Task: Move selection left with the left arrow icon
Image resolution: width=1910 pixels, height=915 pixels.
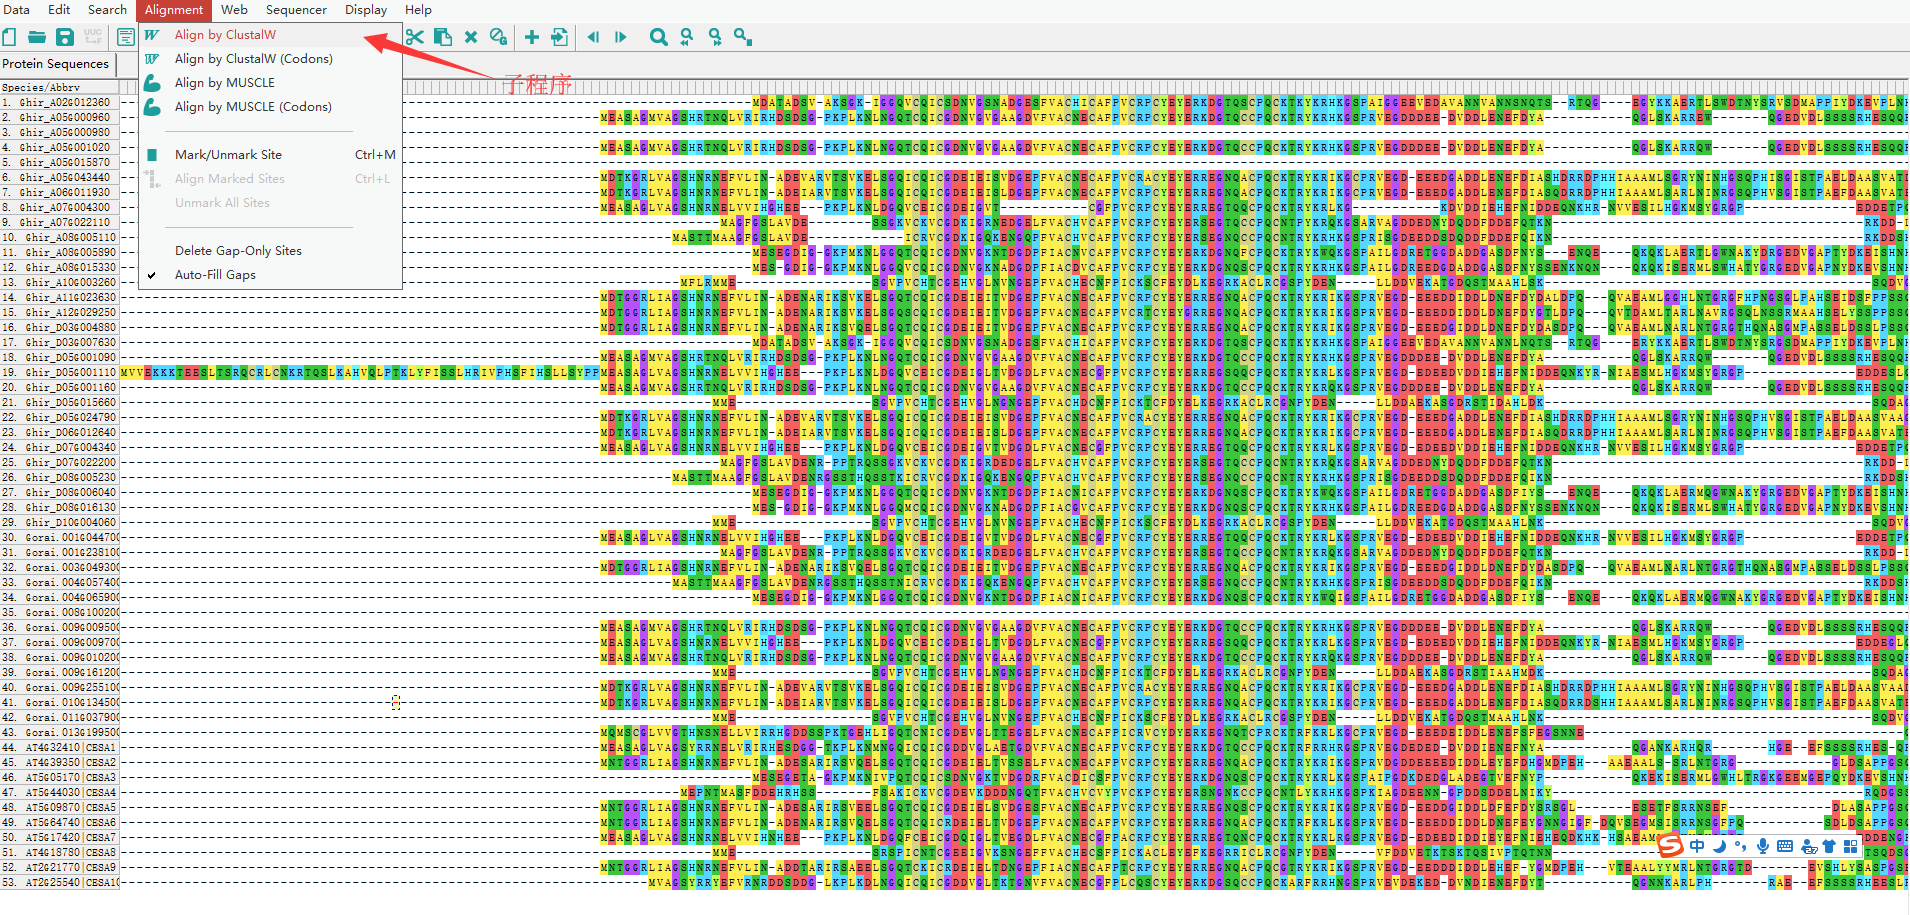Action: (x=593, y=37)
